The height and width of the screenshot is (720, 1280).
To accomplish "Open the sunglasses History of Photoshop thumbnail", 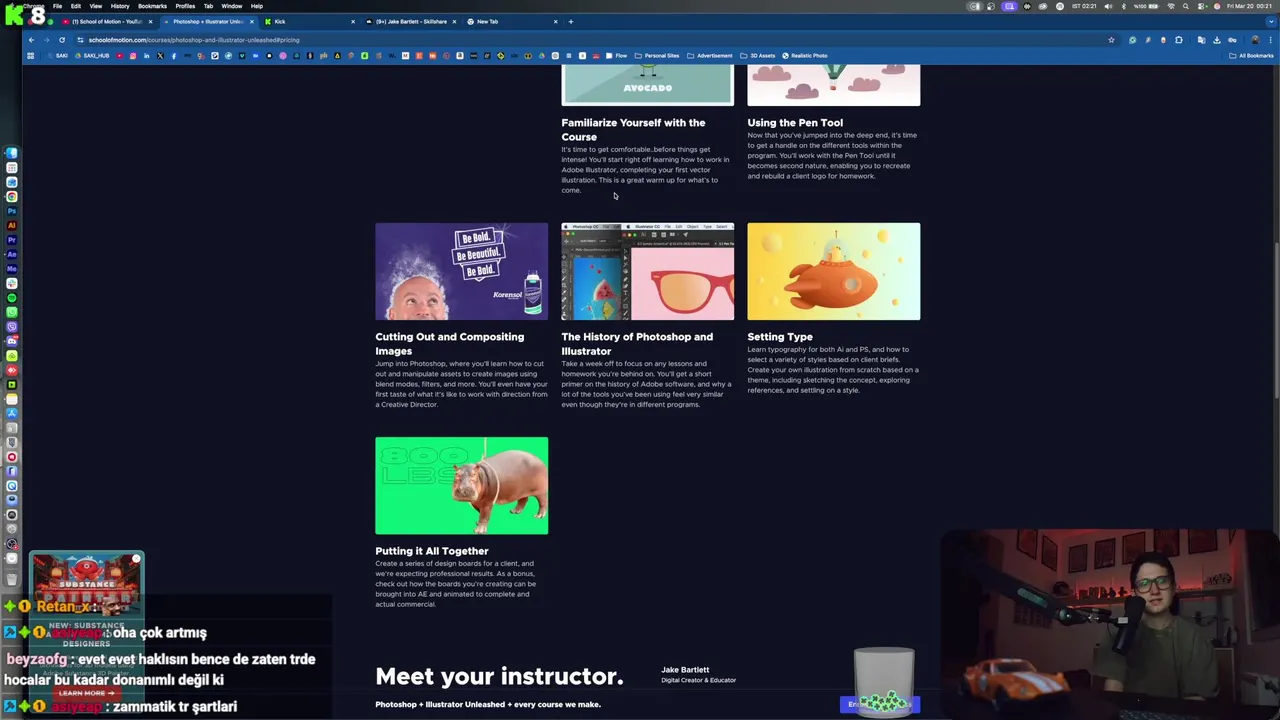I will tap(647, 271).
